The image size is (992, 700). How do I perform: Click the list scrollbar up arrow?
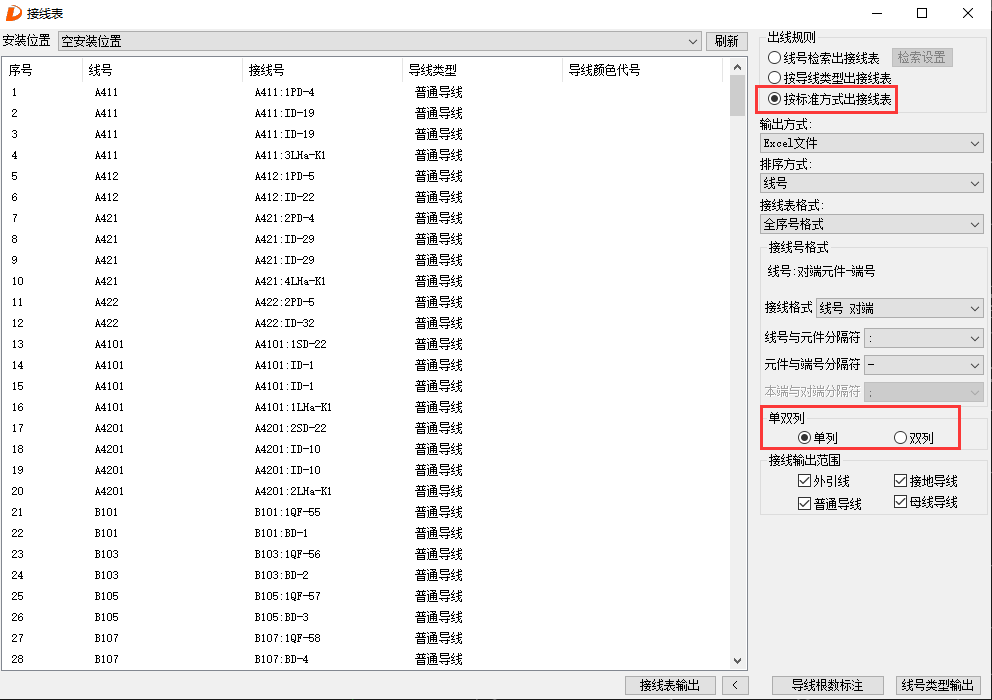pyautogui.click(x=737, y=67)
